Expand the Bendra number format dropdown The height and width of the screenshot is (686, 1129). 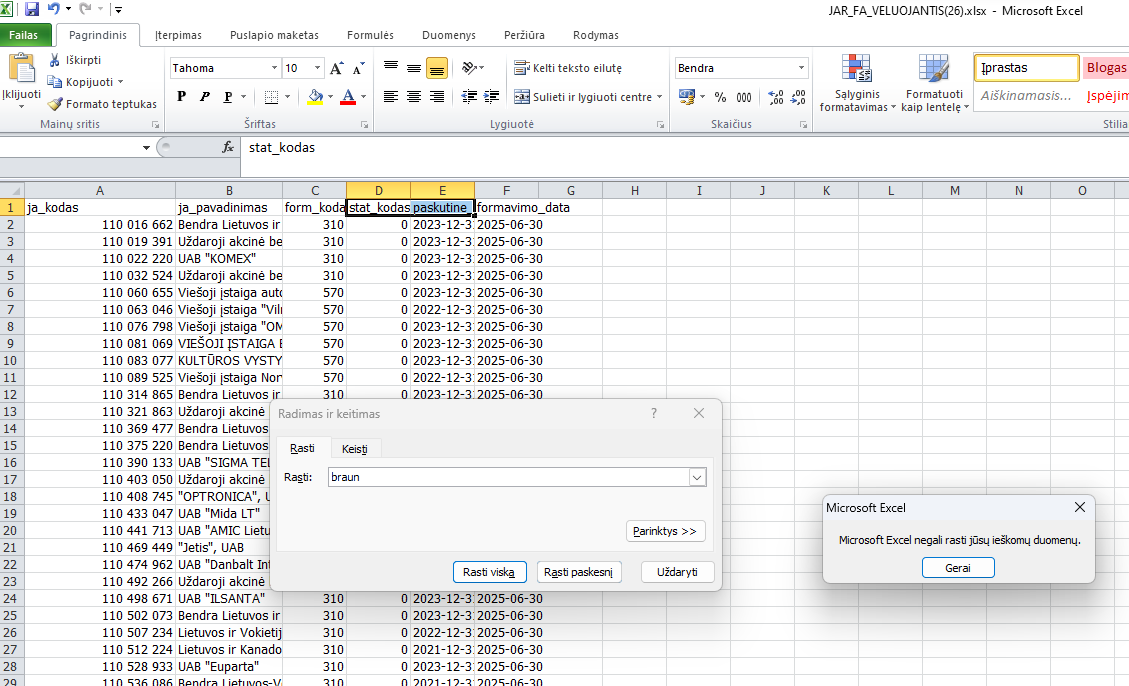[801, 69]
